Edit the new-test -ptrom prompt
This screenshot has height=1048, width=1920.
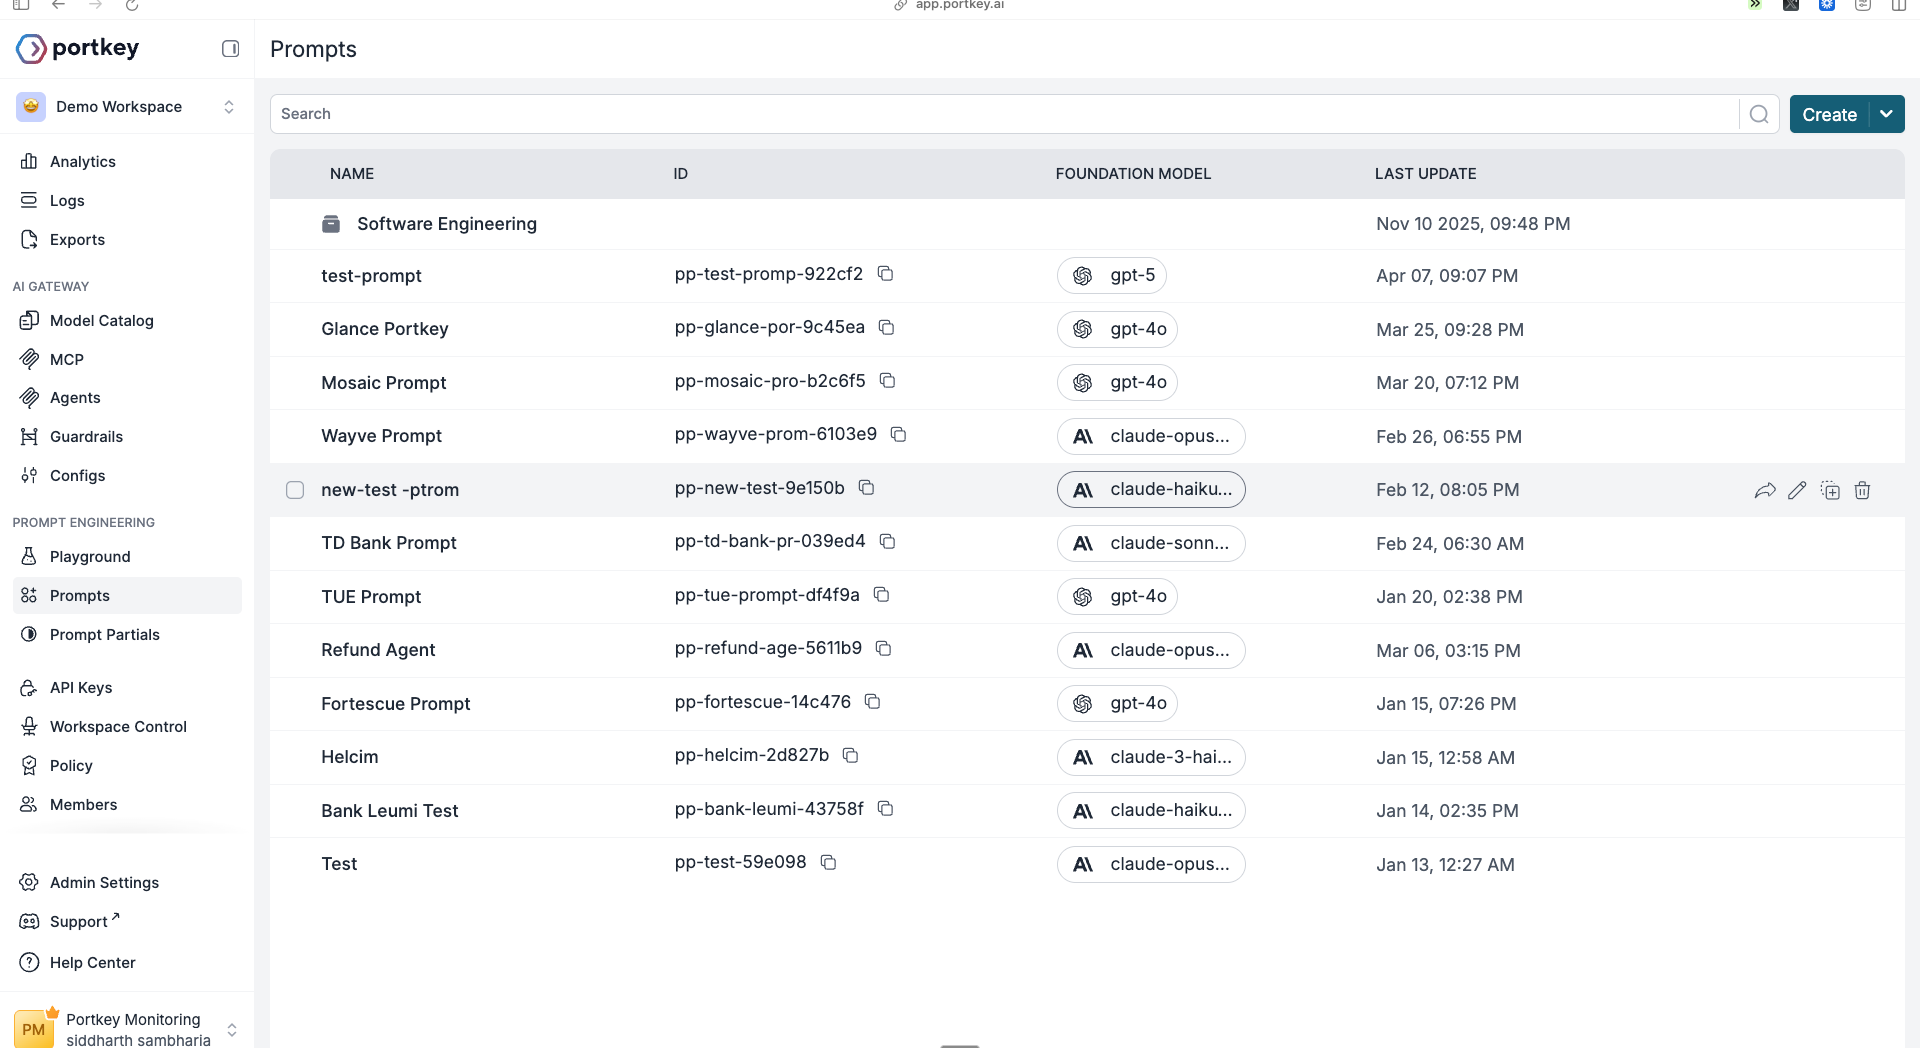[1797, 490]
